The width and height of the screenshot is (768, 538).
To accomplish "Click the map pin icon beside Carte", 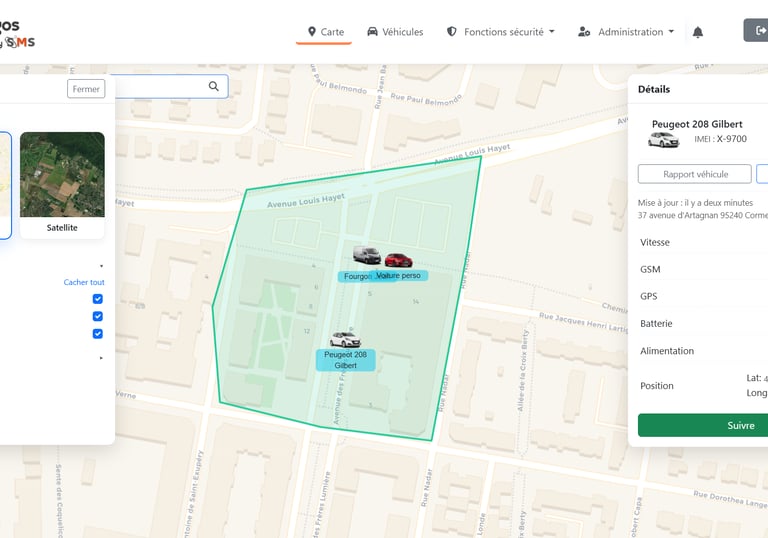I will pyautogui.click(x=312, y=32).
